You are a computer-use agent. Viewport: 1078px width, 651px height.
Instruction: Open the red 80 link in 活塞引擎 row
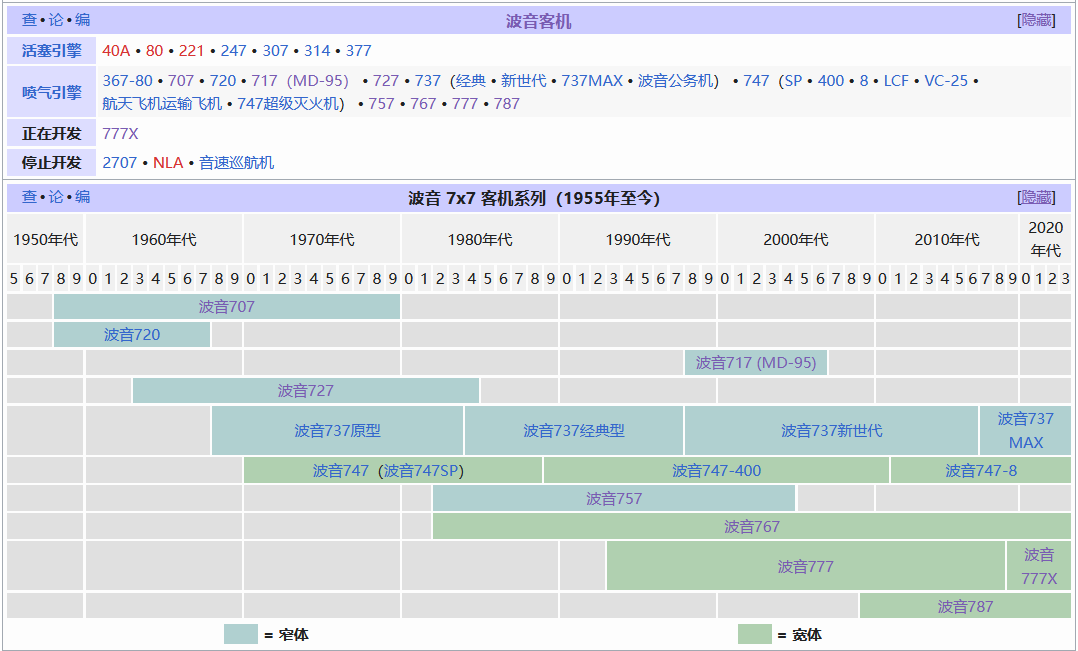point(155,51)
